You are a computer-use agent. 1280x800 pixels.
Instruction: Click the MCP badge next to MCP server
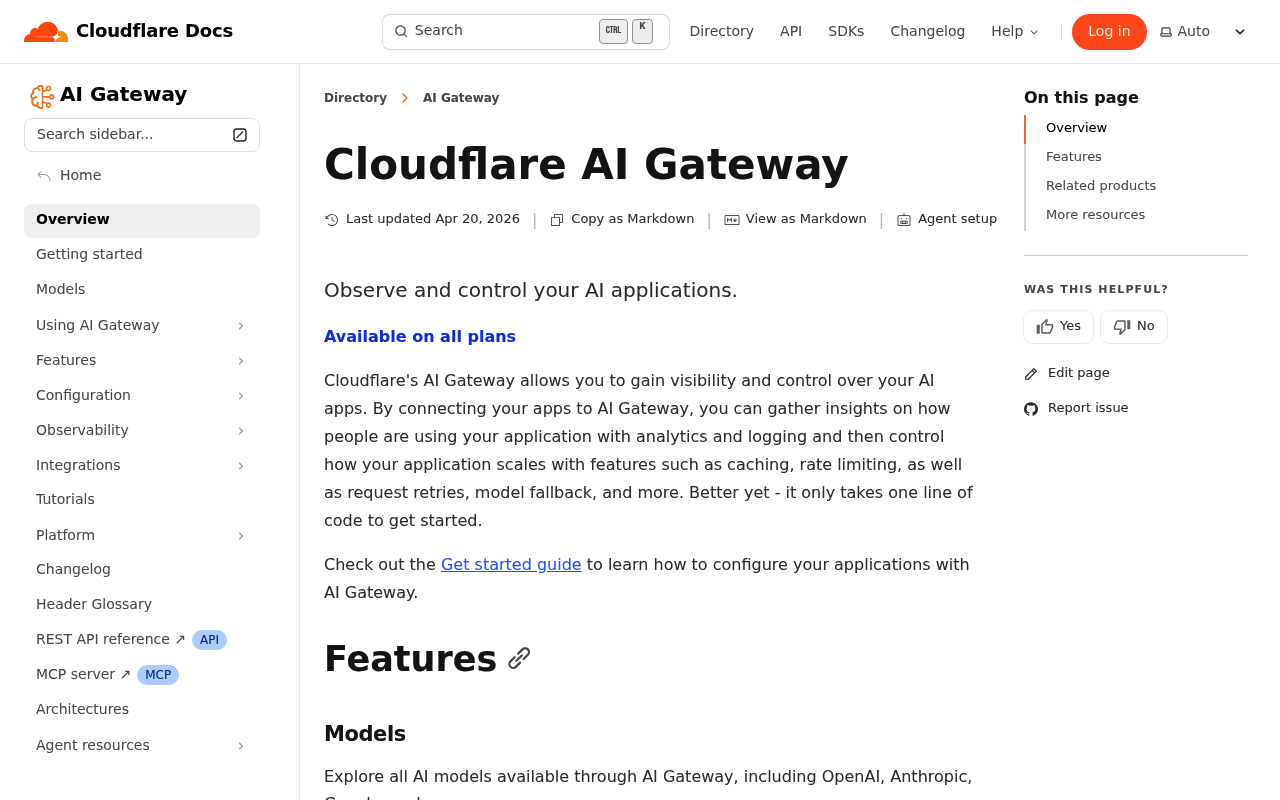pyautogui.click(x=158, y=675)
